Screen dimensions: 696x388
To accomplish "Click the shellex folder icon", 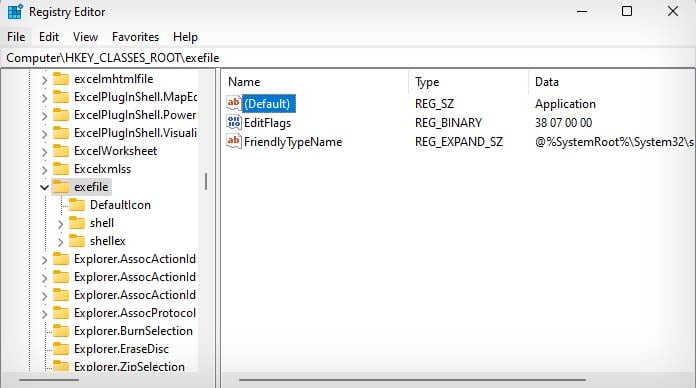I will point(77,241).
